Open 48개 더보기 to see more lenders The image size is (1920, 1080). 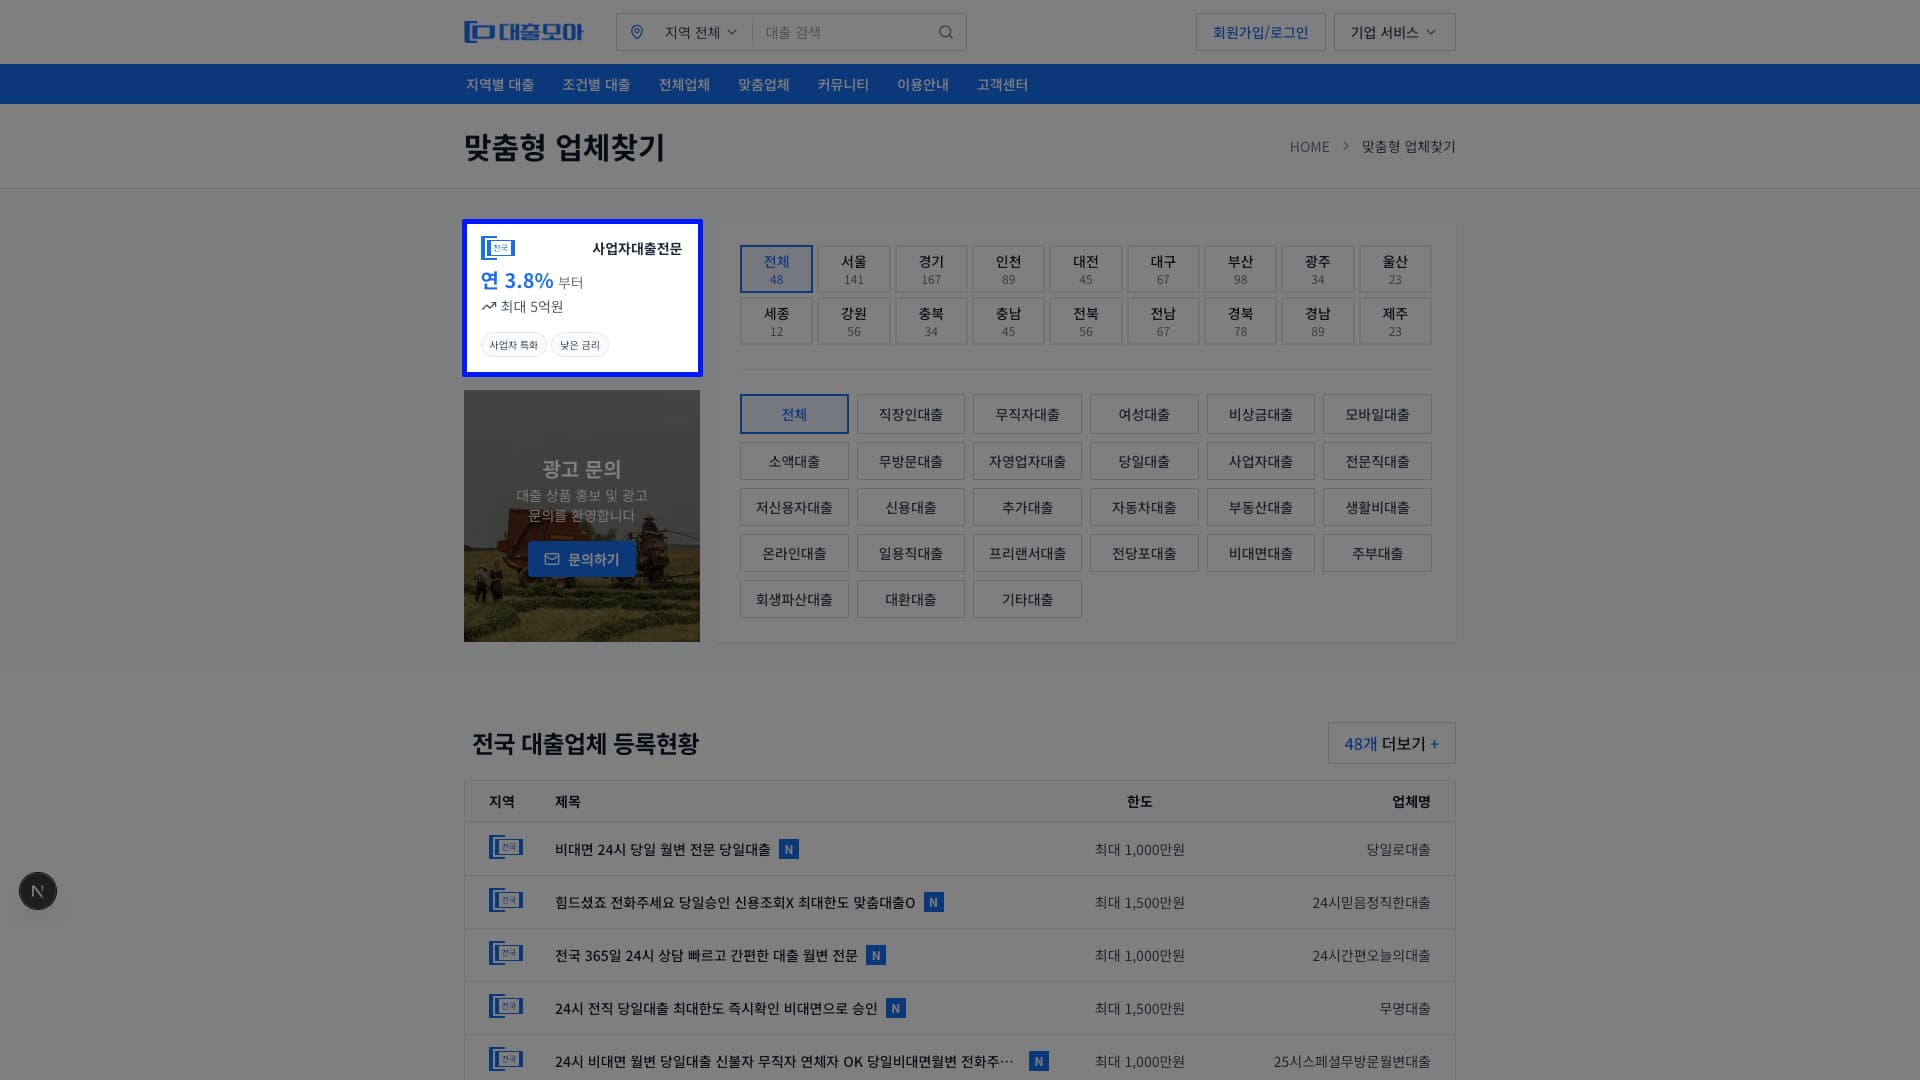click(x=1391, y=743)
